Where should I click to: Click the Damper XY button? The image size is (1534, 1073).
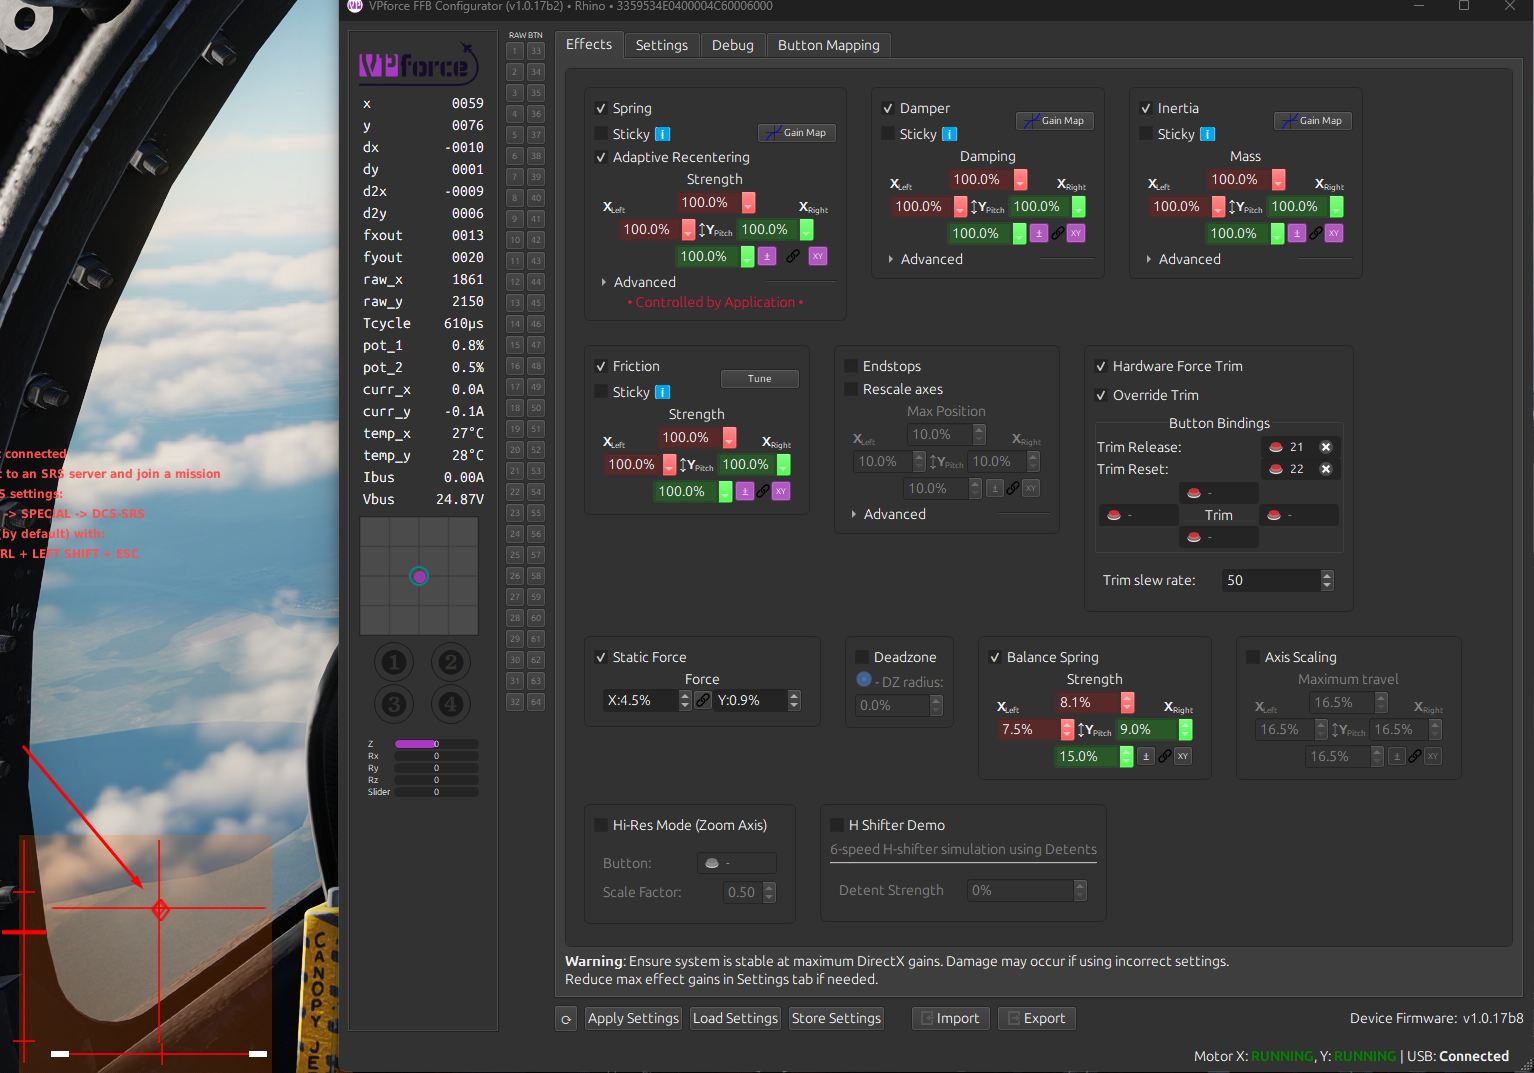[1076, 233]
